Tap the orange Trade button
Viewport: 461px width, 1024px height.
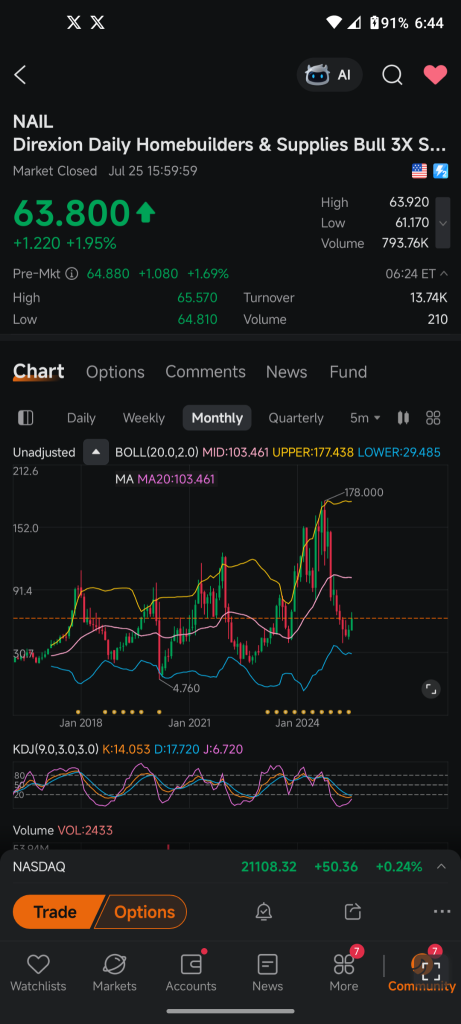coord(55,912)
